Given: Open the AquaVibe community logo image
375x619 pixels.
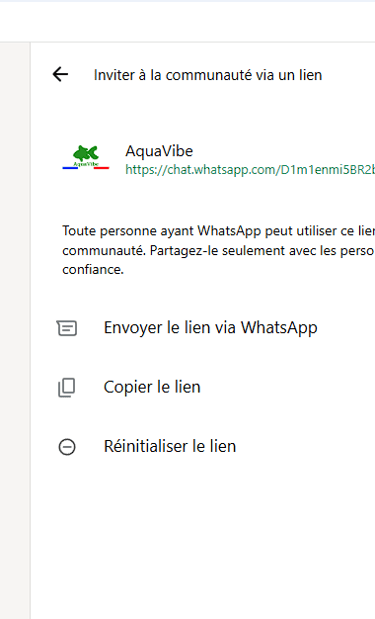Looking at the screenshot, I should point(86,157).
